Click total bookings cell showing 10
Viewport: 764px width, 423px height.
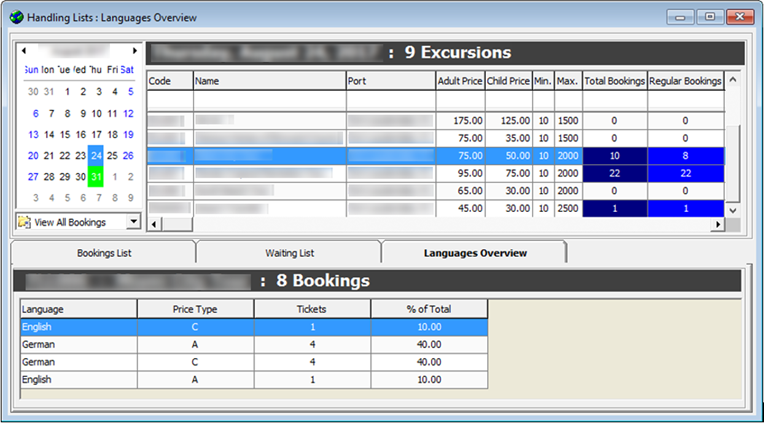pos(615,155)
